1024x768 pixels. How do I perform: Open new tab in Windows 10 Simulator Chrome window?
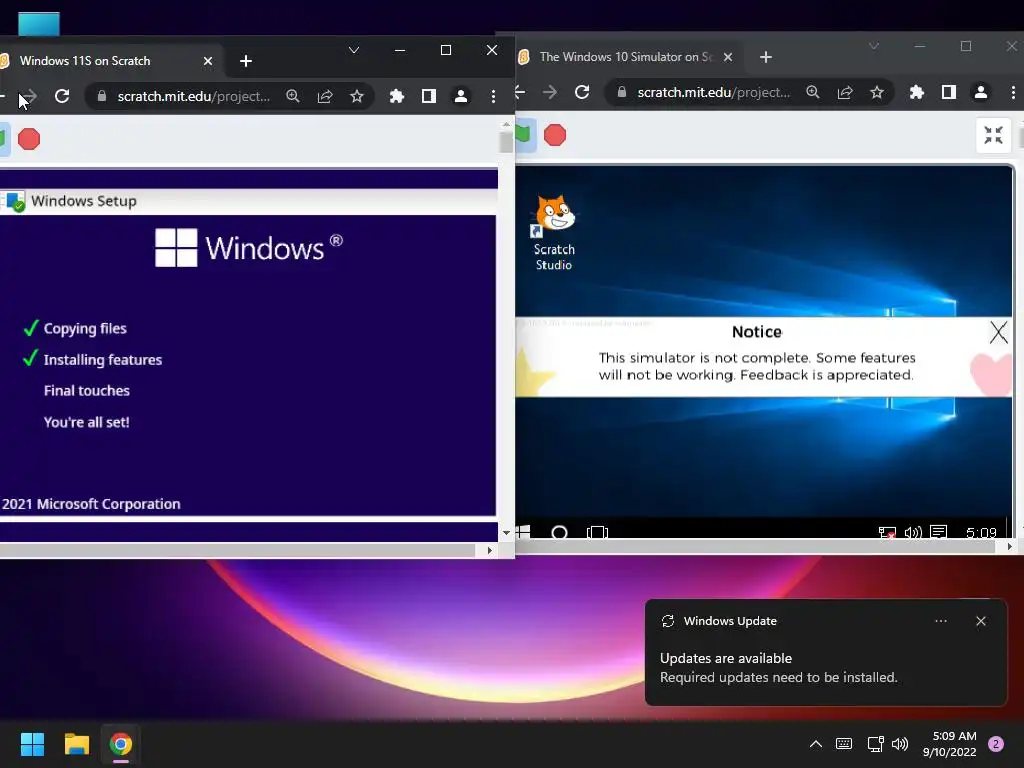pos(765,57)
